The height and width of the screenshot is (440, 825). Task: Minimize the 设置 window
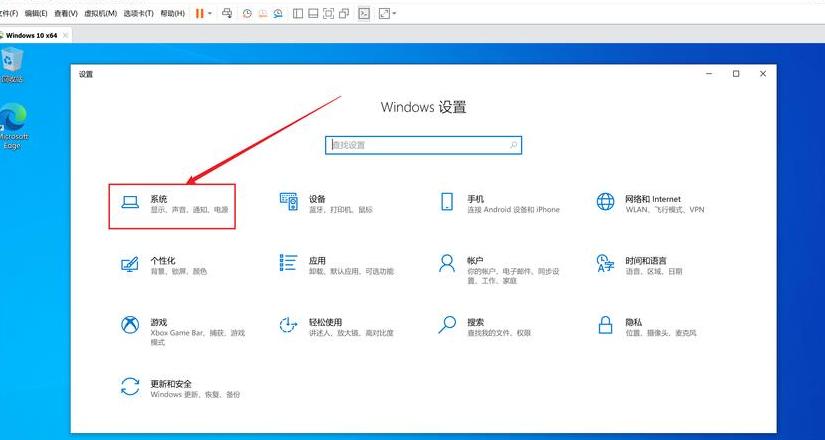[x=710, y=74]
